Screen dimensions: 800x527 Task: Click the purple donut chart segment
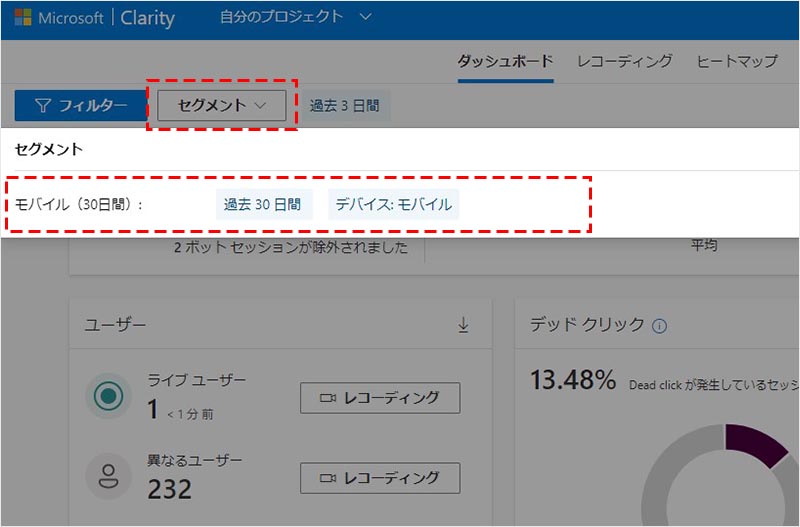(754, 444)
